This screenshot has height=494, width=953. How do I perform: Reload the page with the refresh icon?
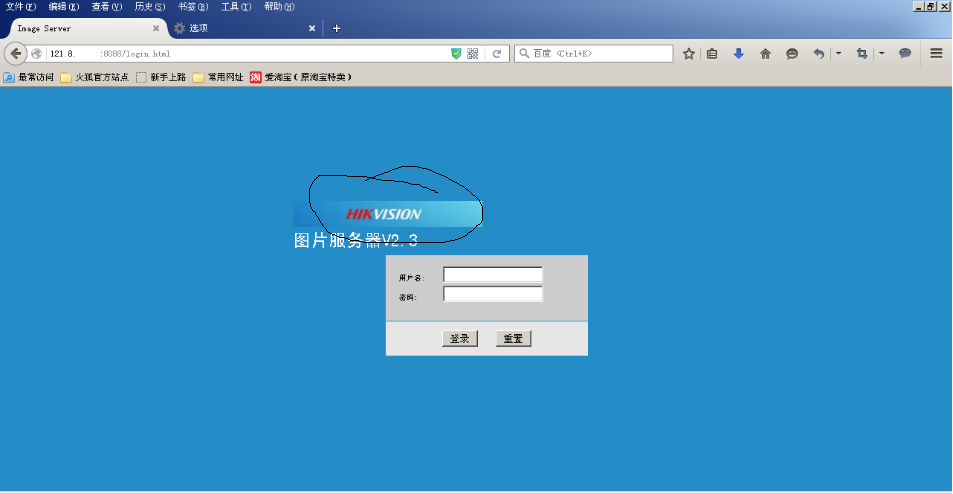[496, 54]
